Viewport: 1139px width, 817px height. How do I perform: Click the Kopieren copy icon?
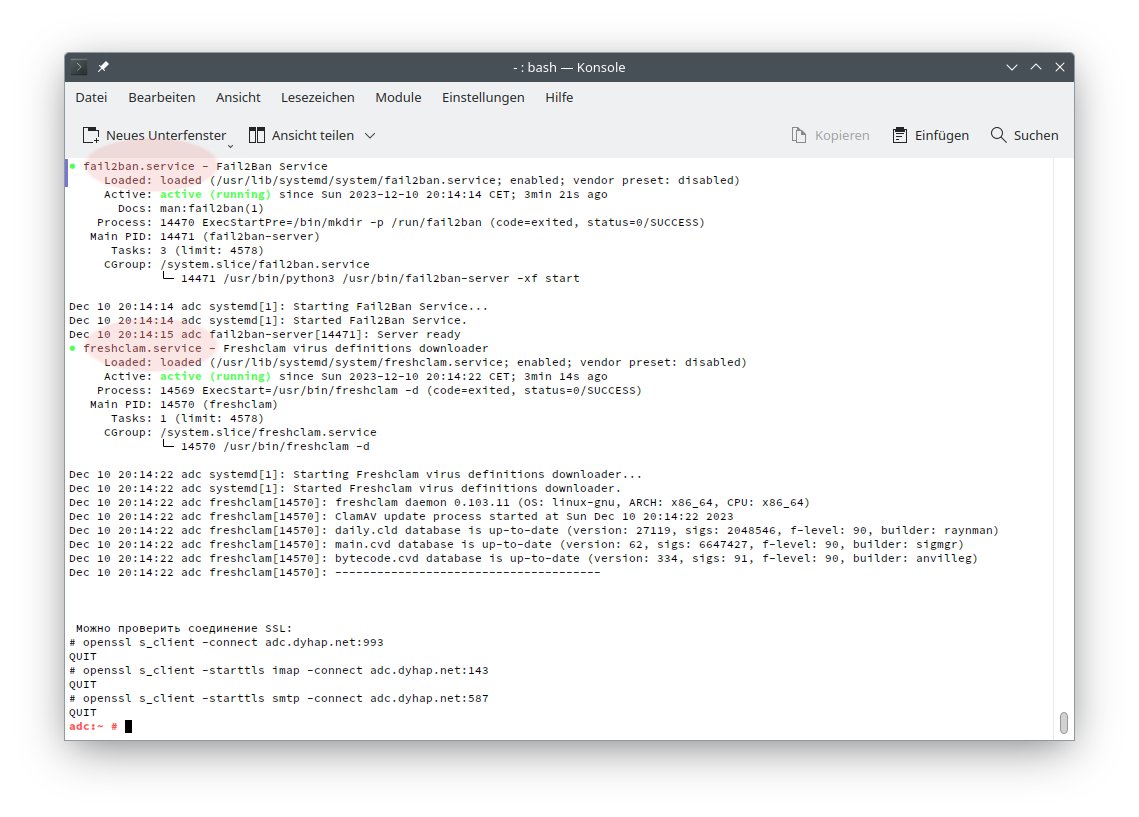799,135
